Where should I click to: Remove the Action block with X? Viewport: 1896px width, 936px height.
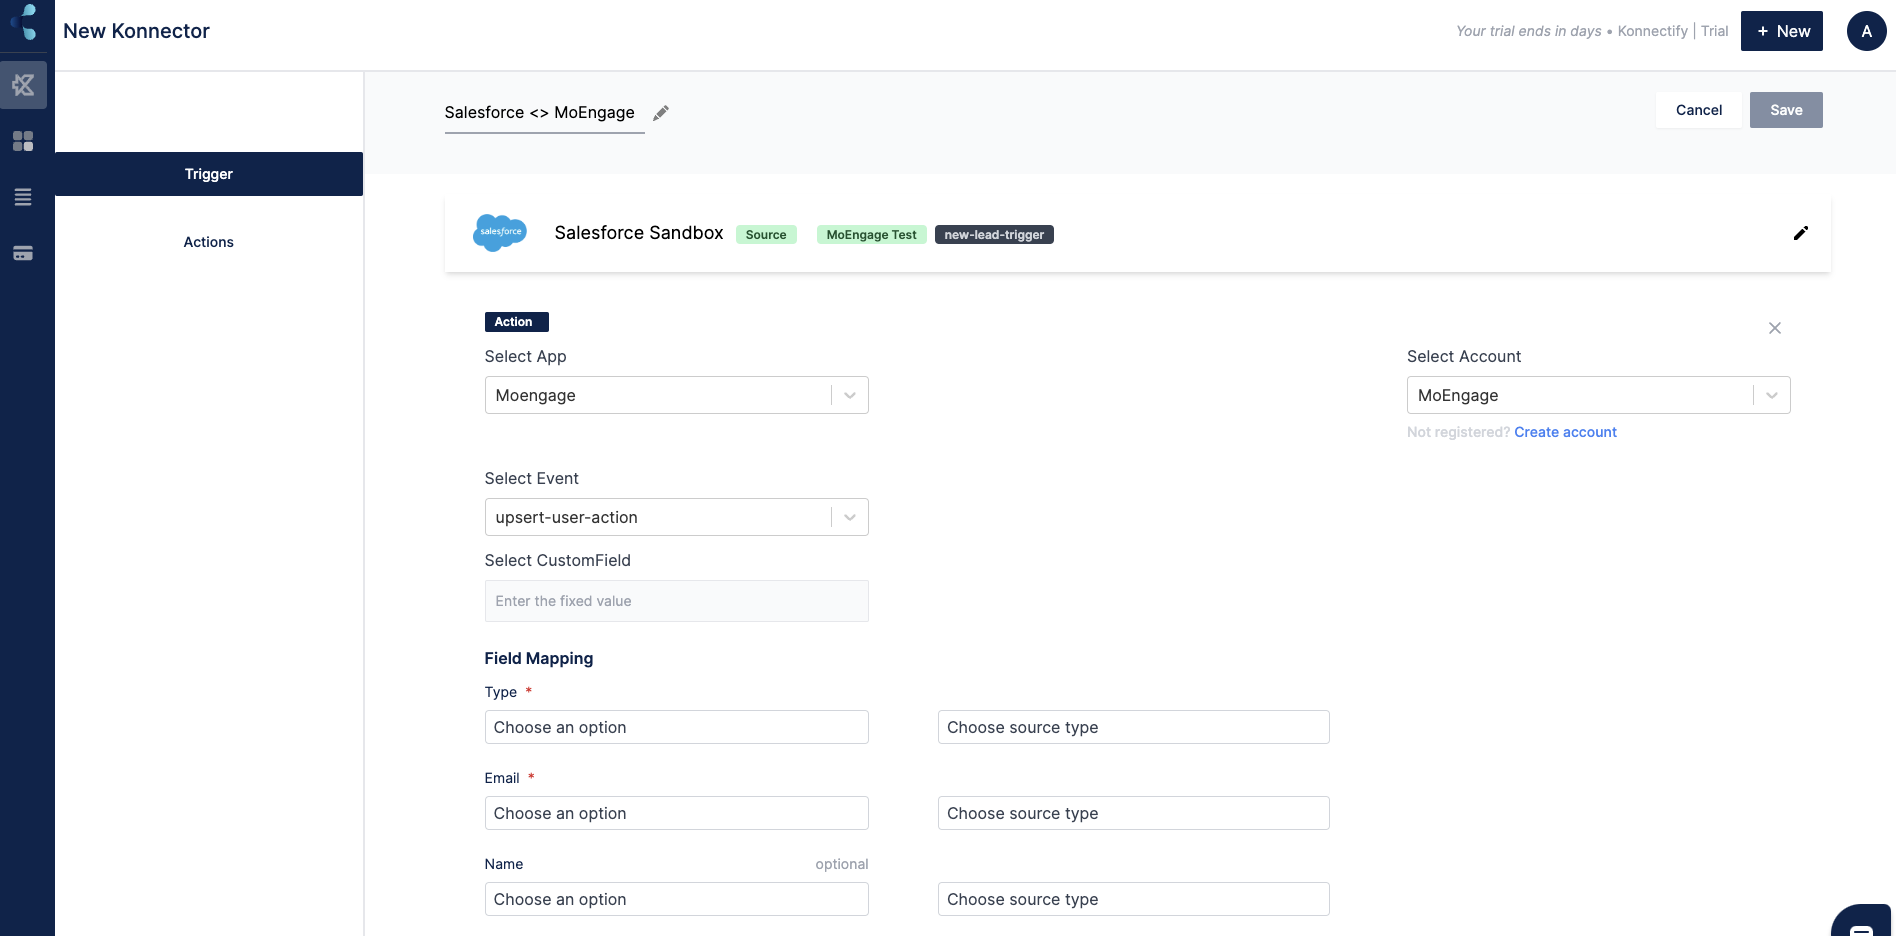[x=1775, y=328]
